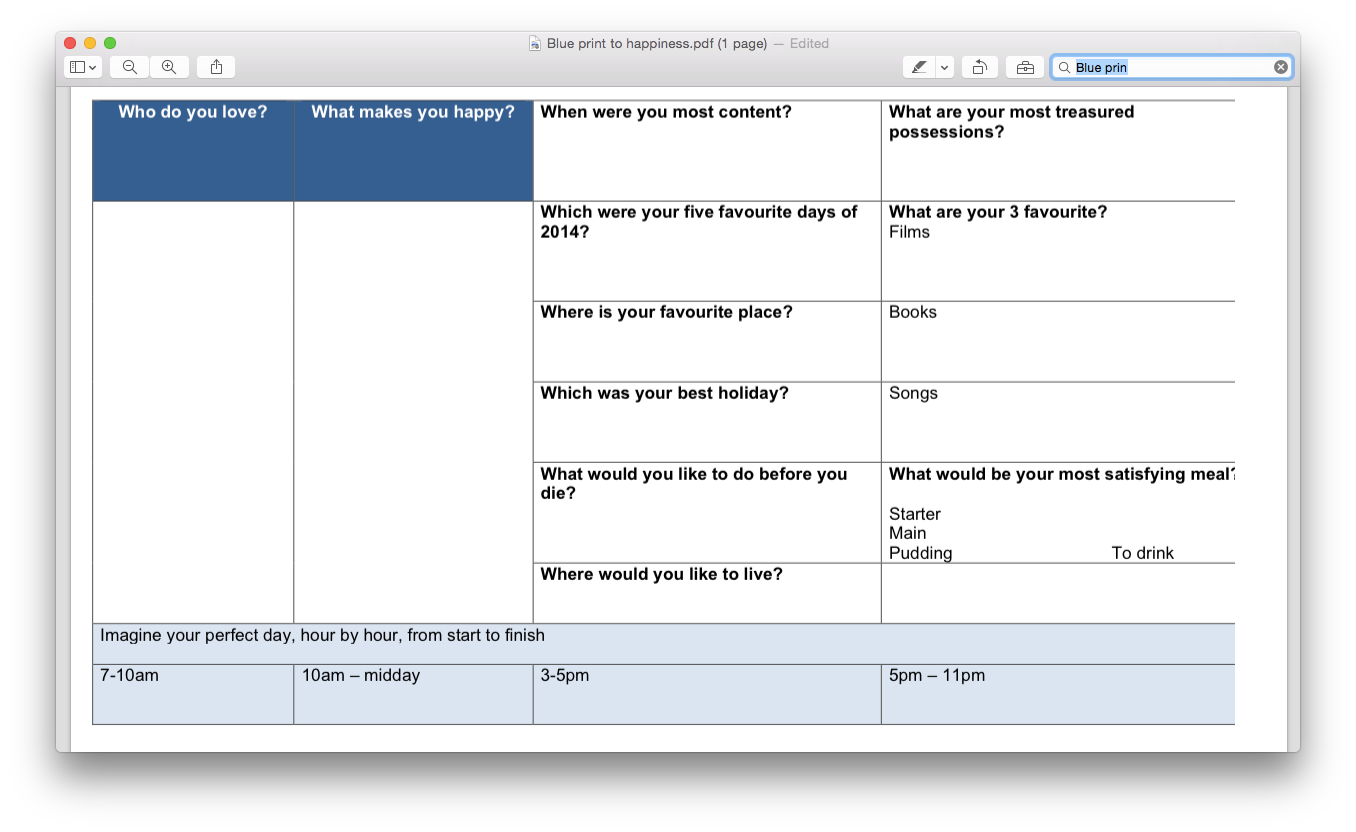Click the yellow minimize window button
The height and width of the screenshot is (832, 1356).
click(90, 43)
